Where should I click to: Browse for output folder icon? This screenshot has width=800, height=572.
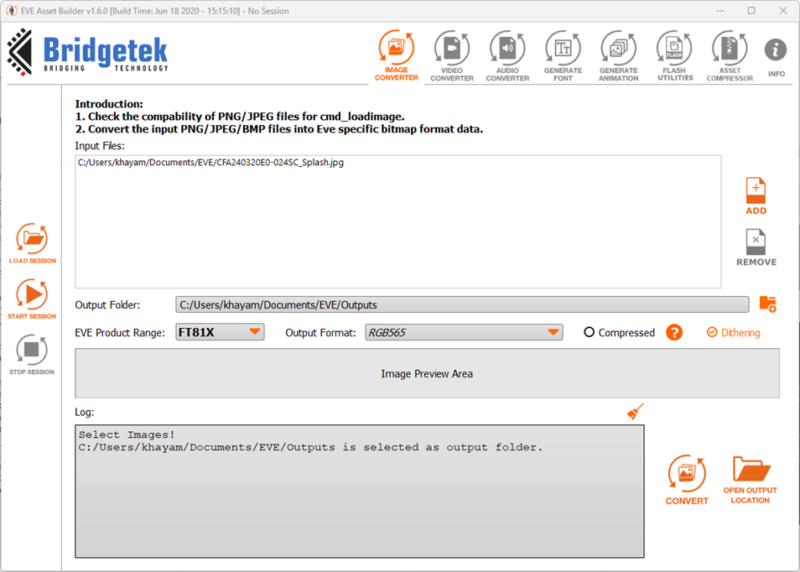[767, 304]
